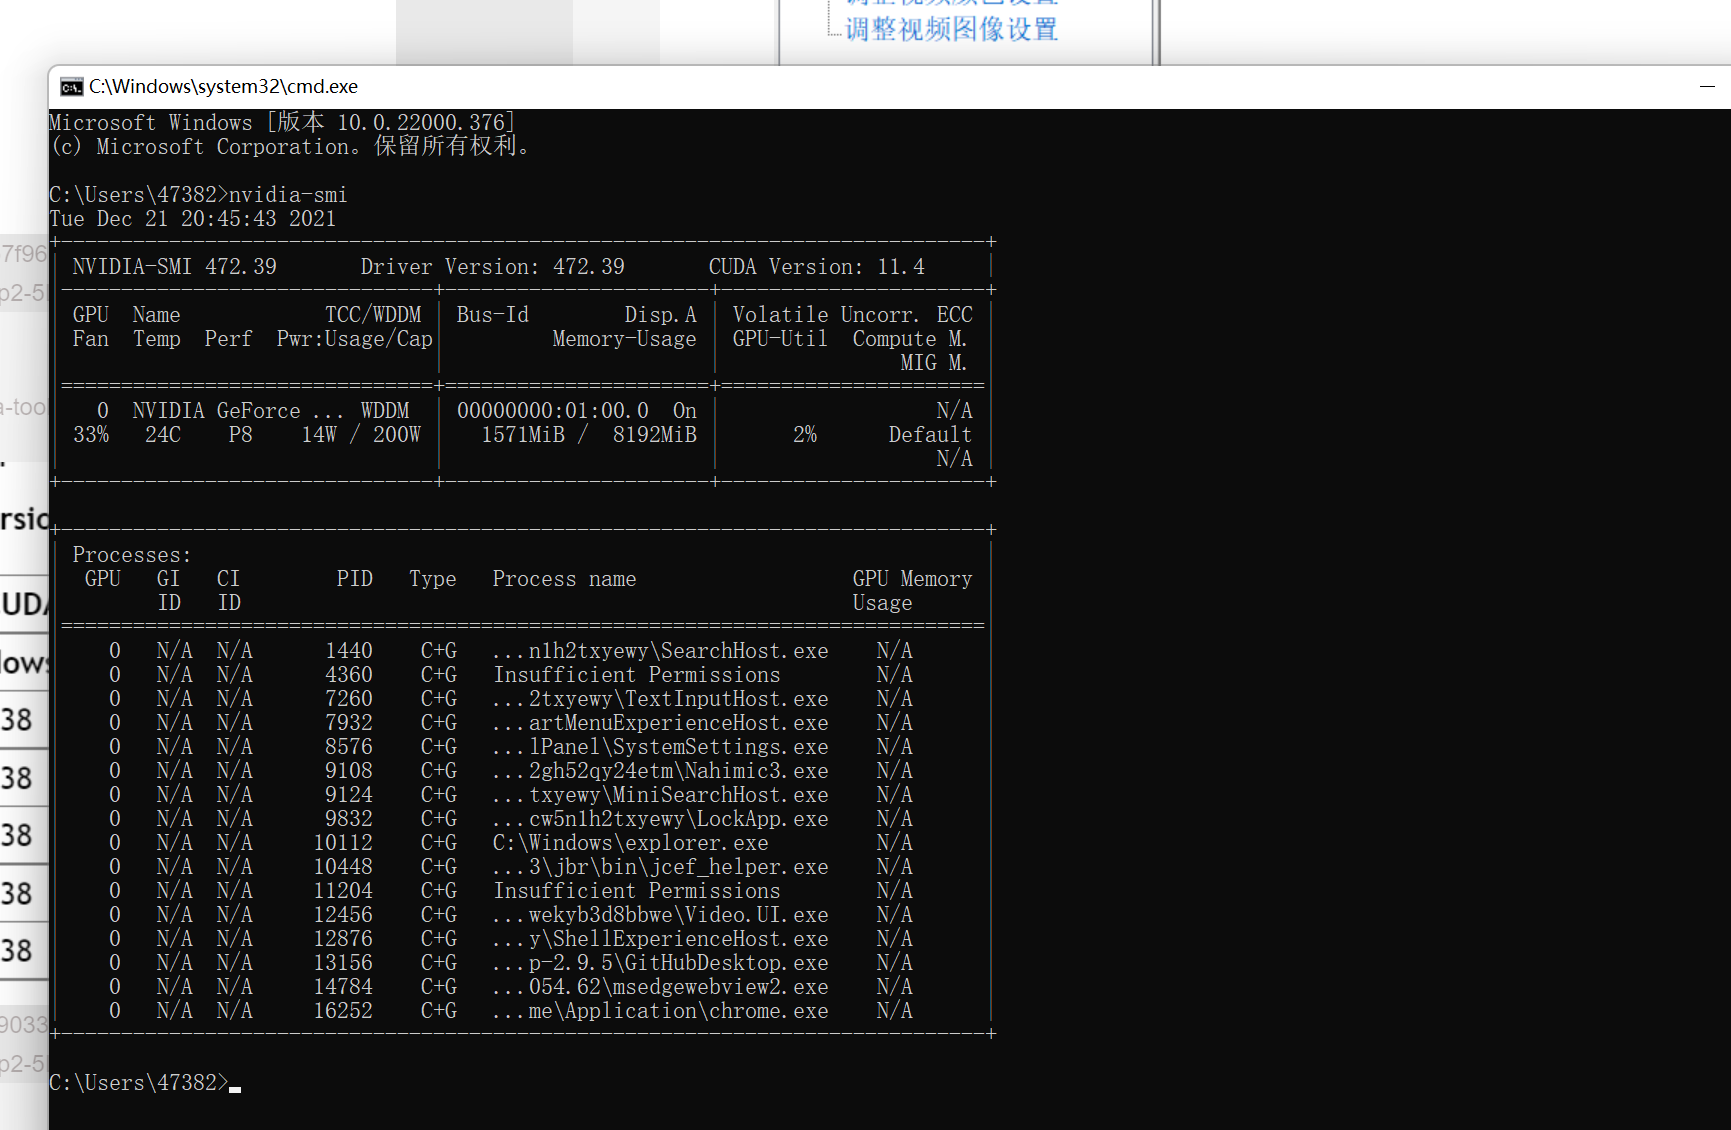
Task: Click the Volatile Uncorr. ECC header
Action: click(852, 315)
